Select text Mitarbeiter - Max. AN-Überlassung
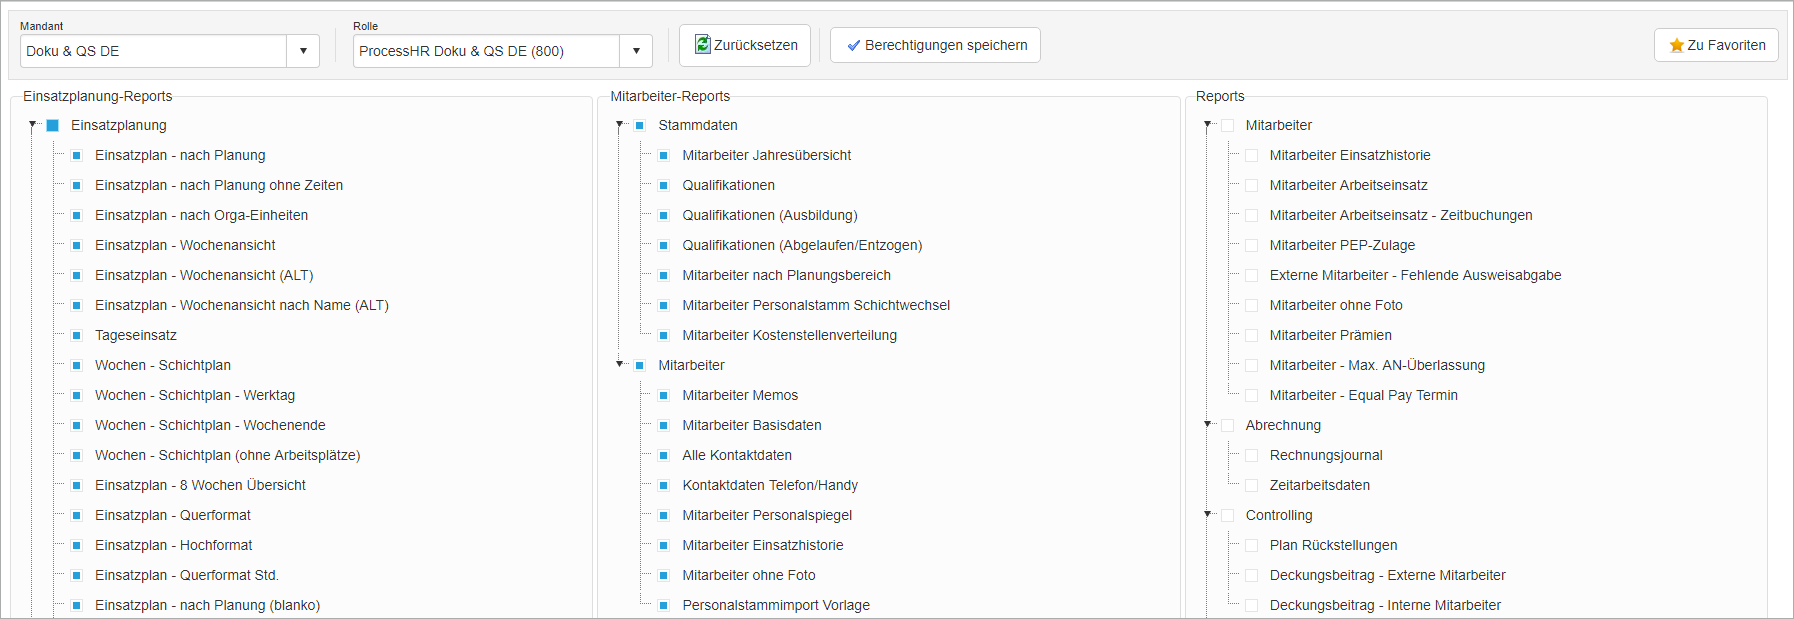The width and height of the screenshot is (1794, 619). pos(1377,365)
